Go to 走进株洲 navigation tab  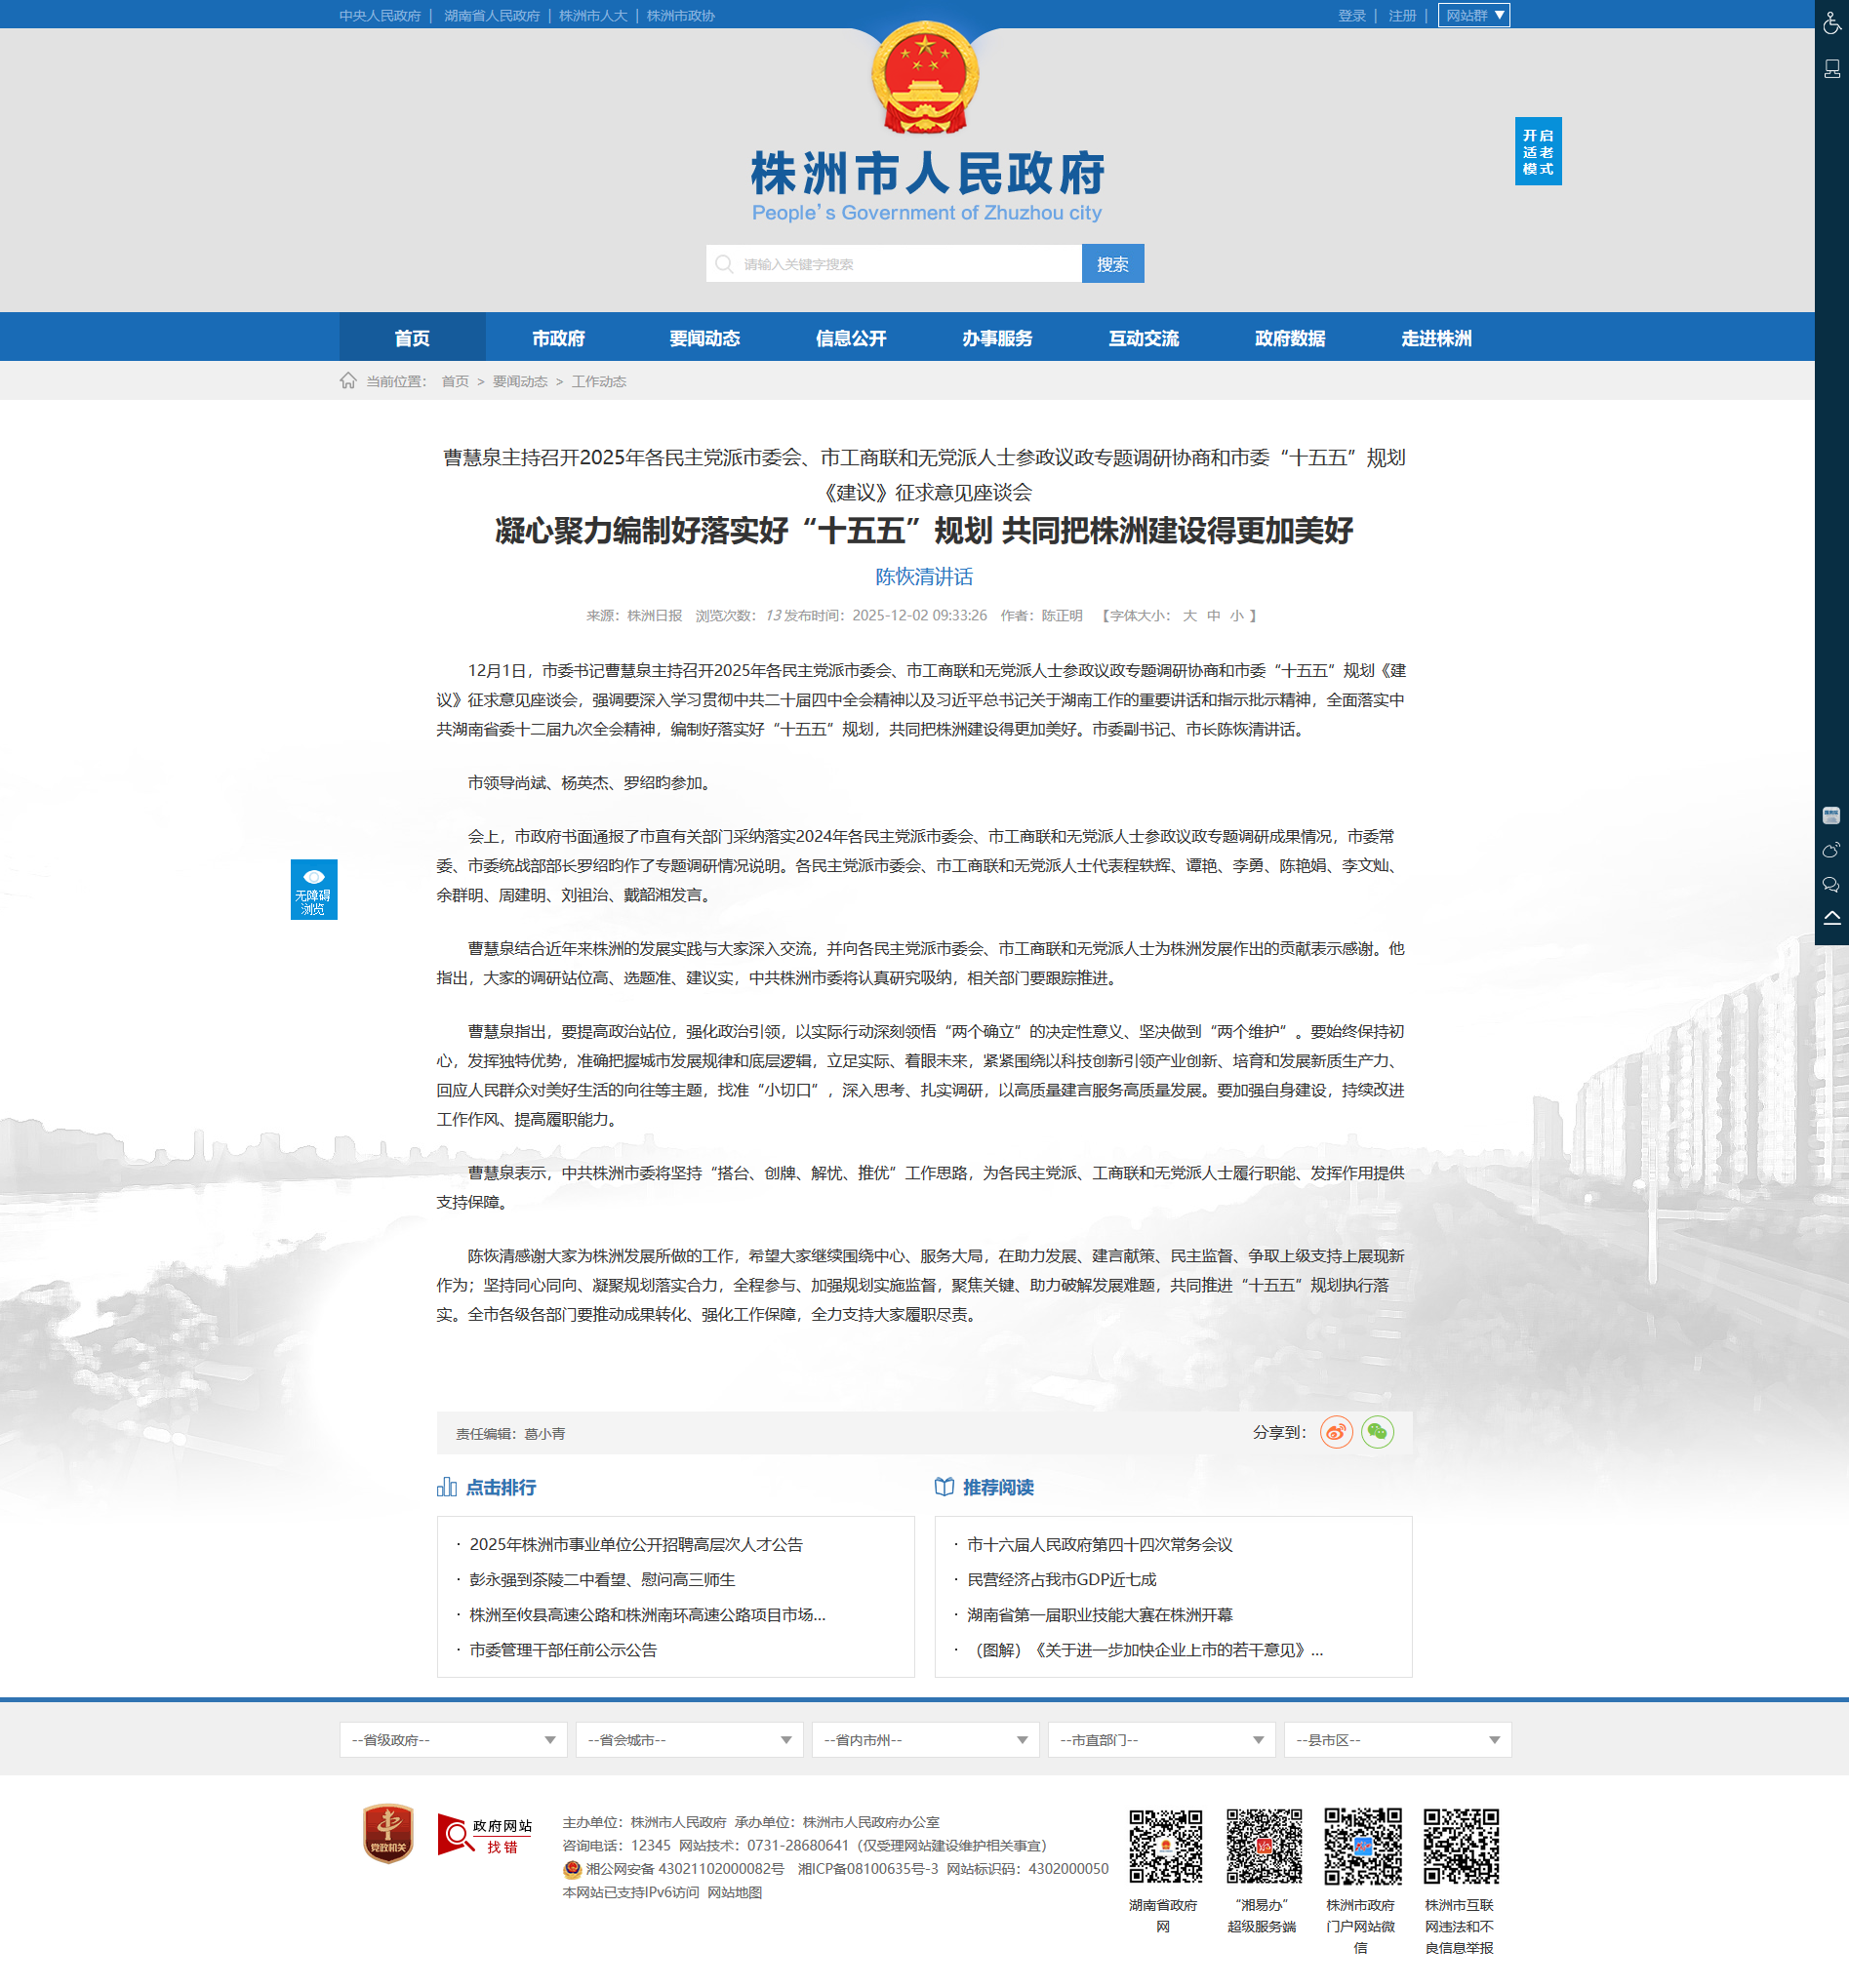tap(1435, 338)
